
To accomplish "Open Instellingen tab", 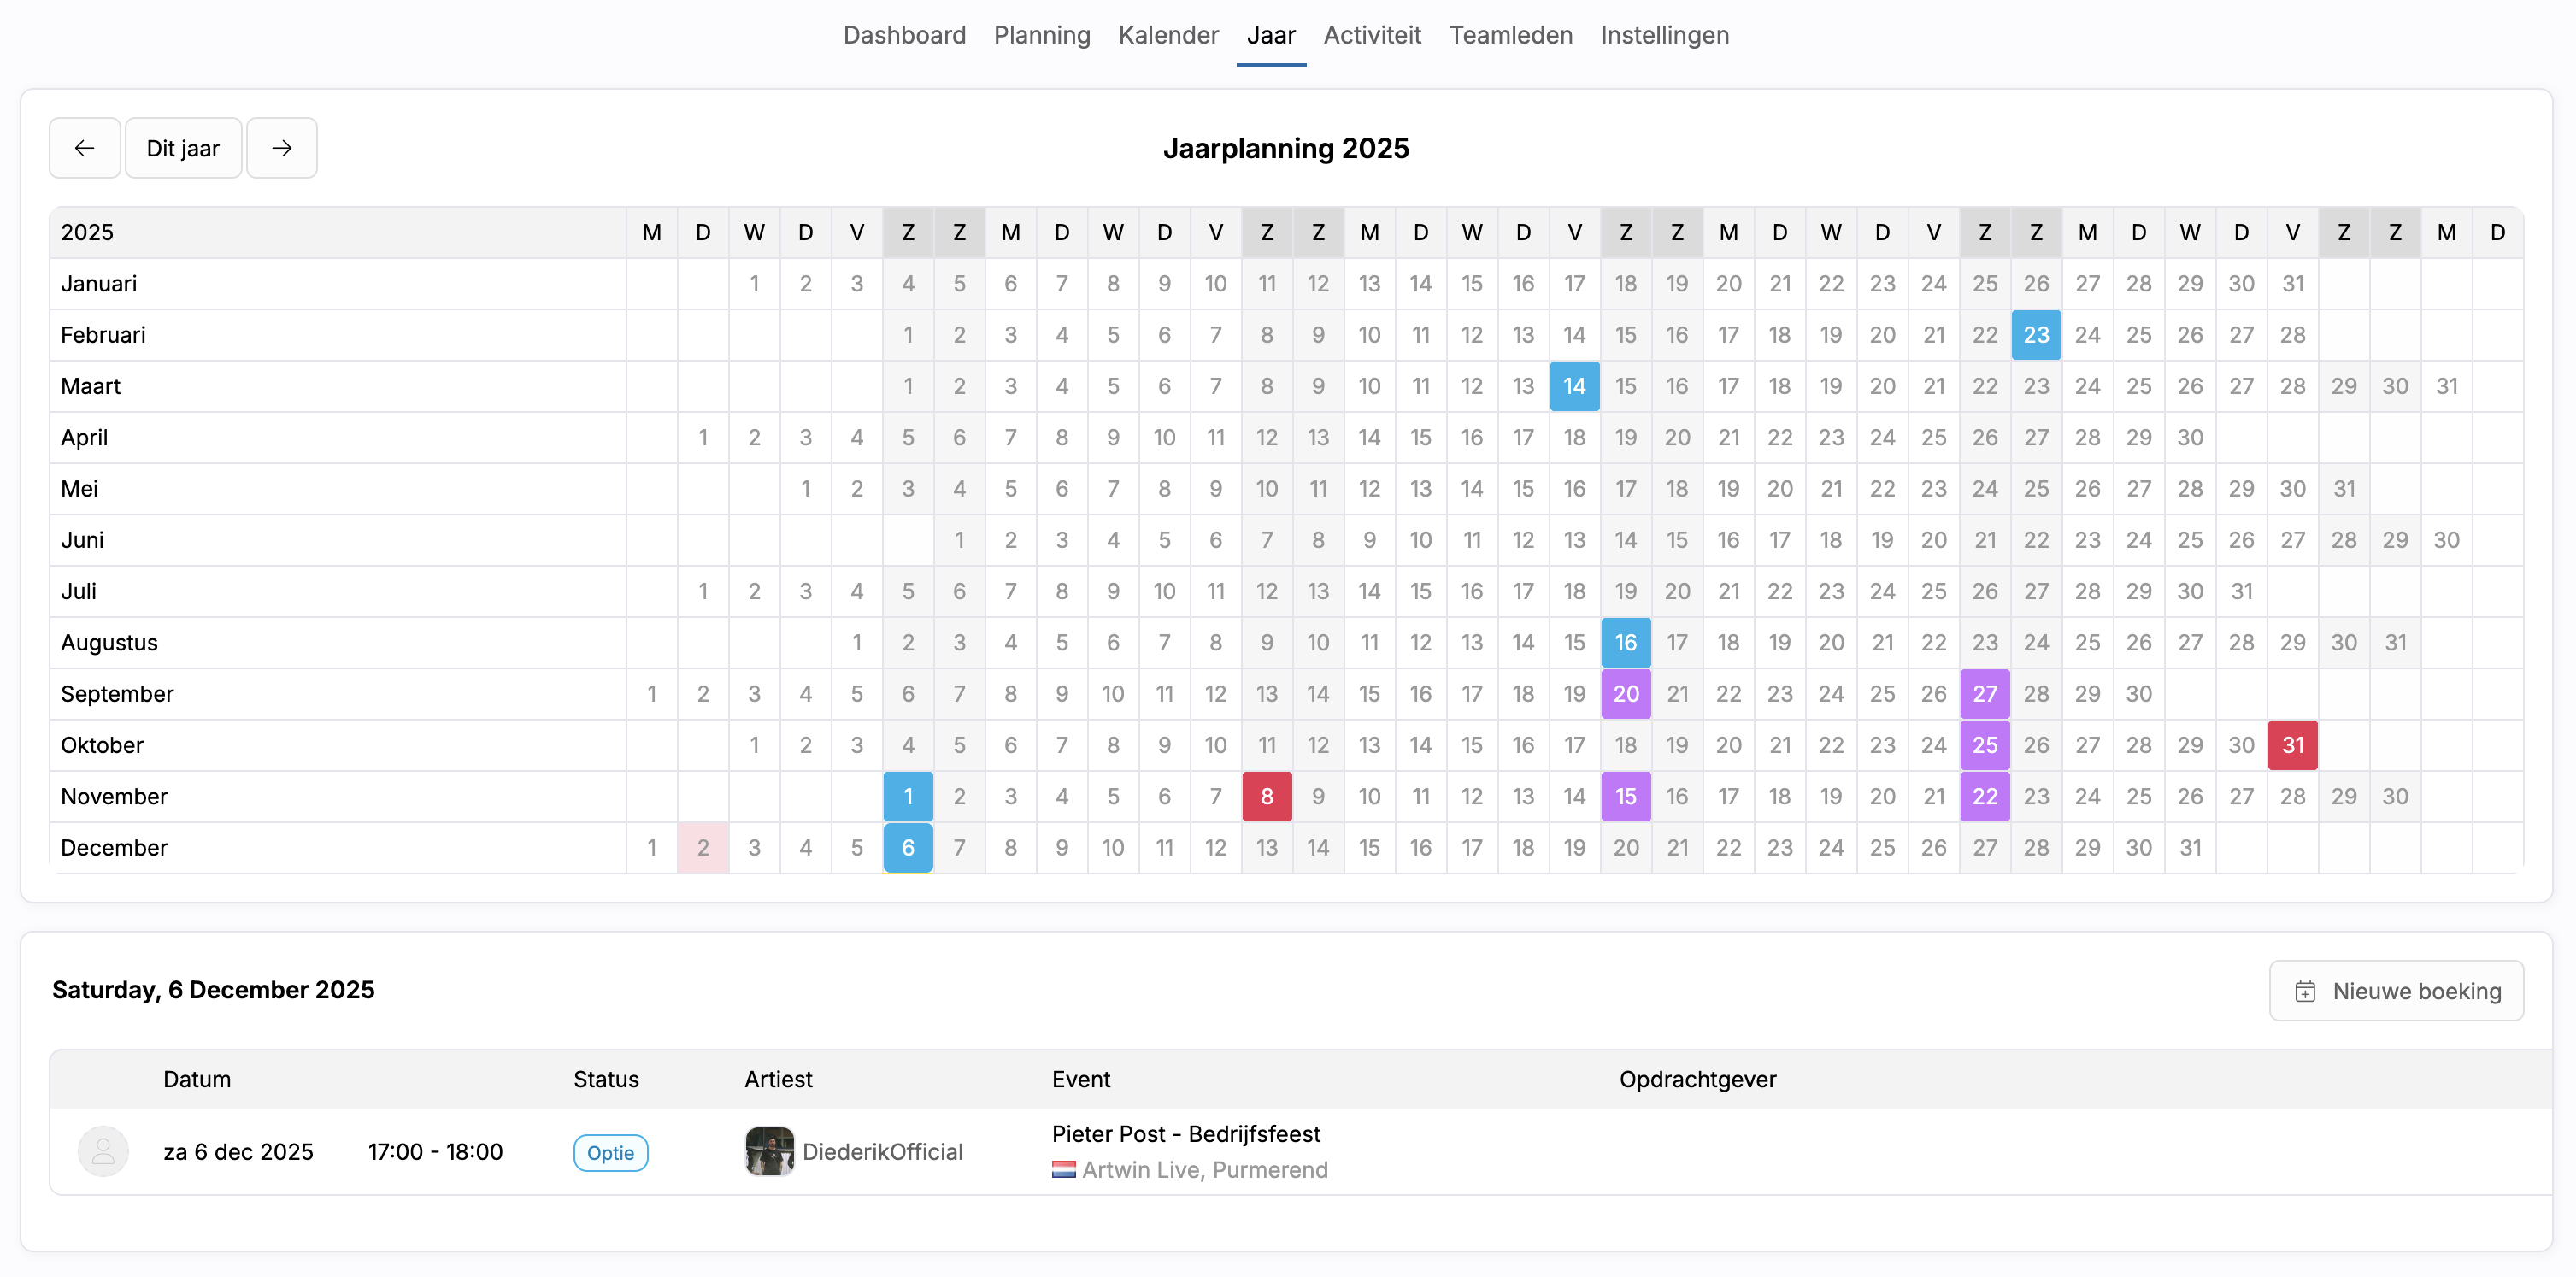I will click(1664, 35).
